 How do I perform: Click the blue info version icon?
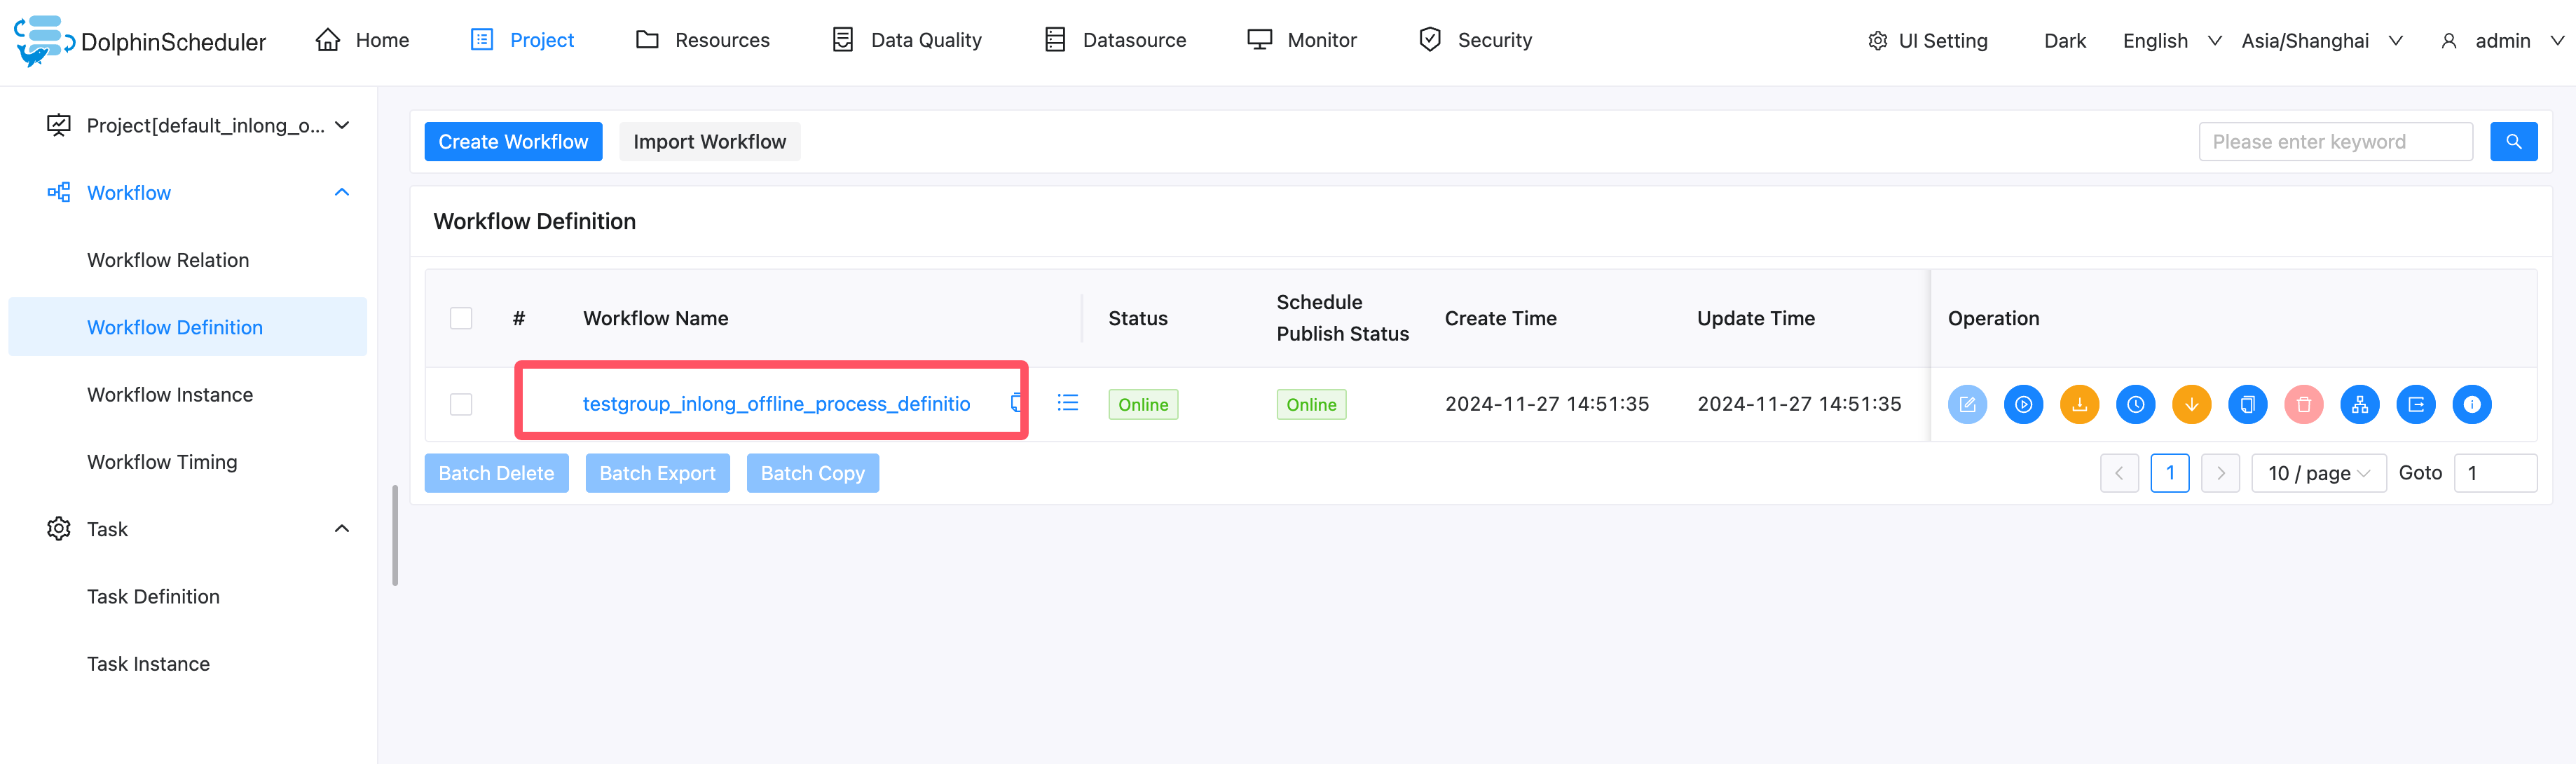coord(2471,404)
